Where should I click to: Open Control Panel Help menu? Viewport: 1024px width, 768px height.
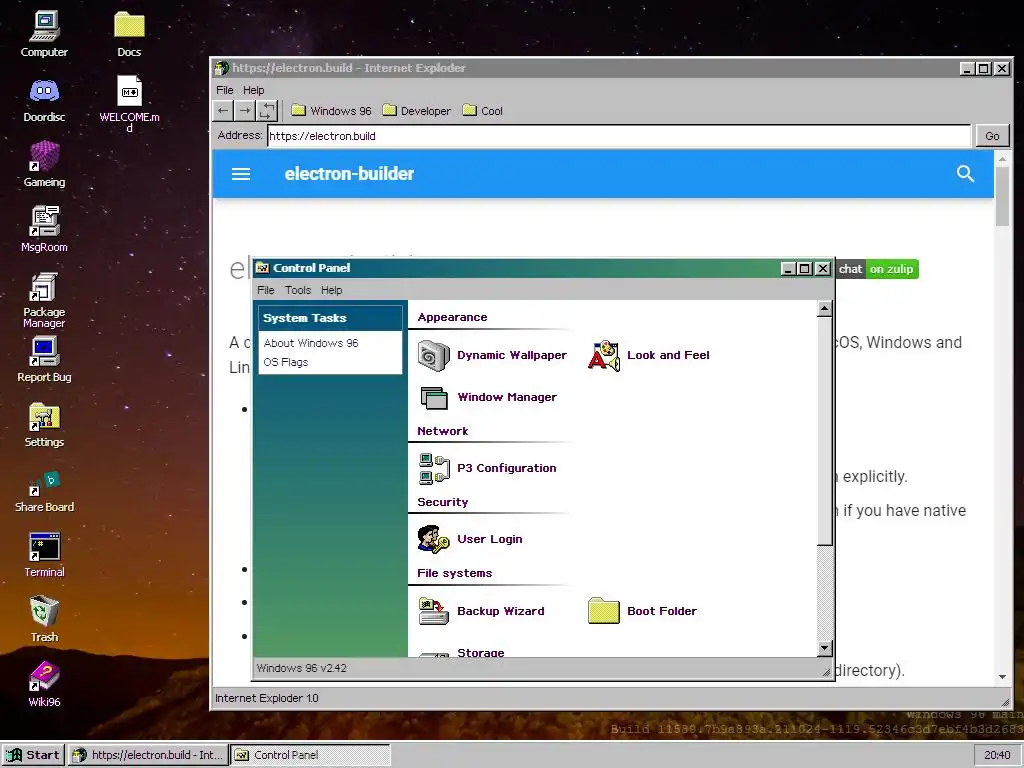pyautogui.click(x=331, y=290)
